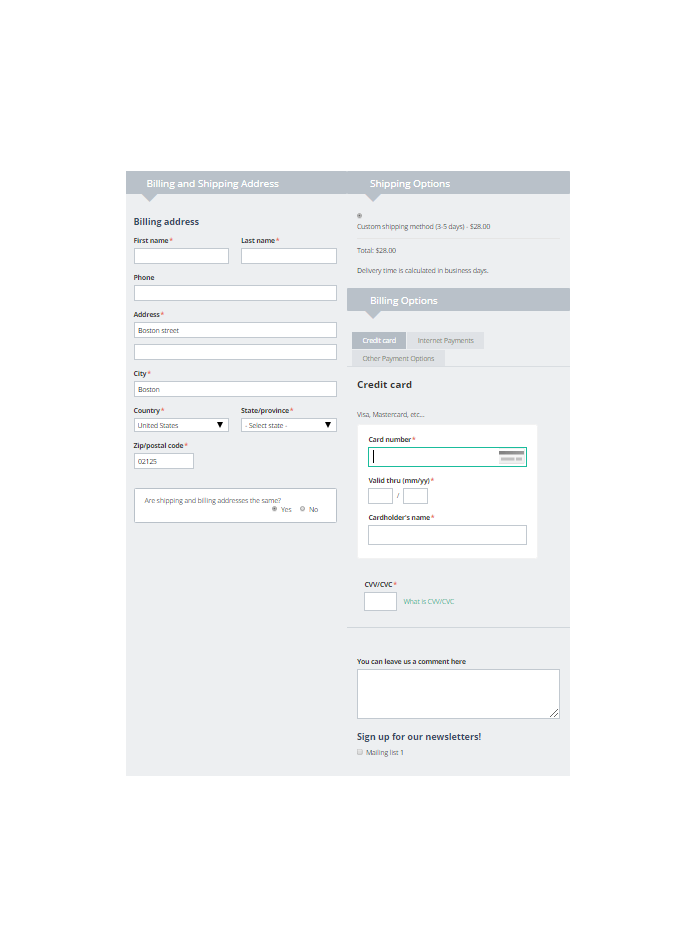Click the Valid thru year box
The width and height of the screenshot is (700, 947).
(416, 496)
